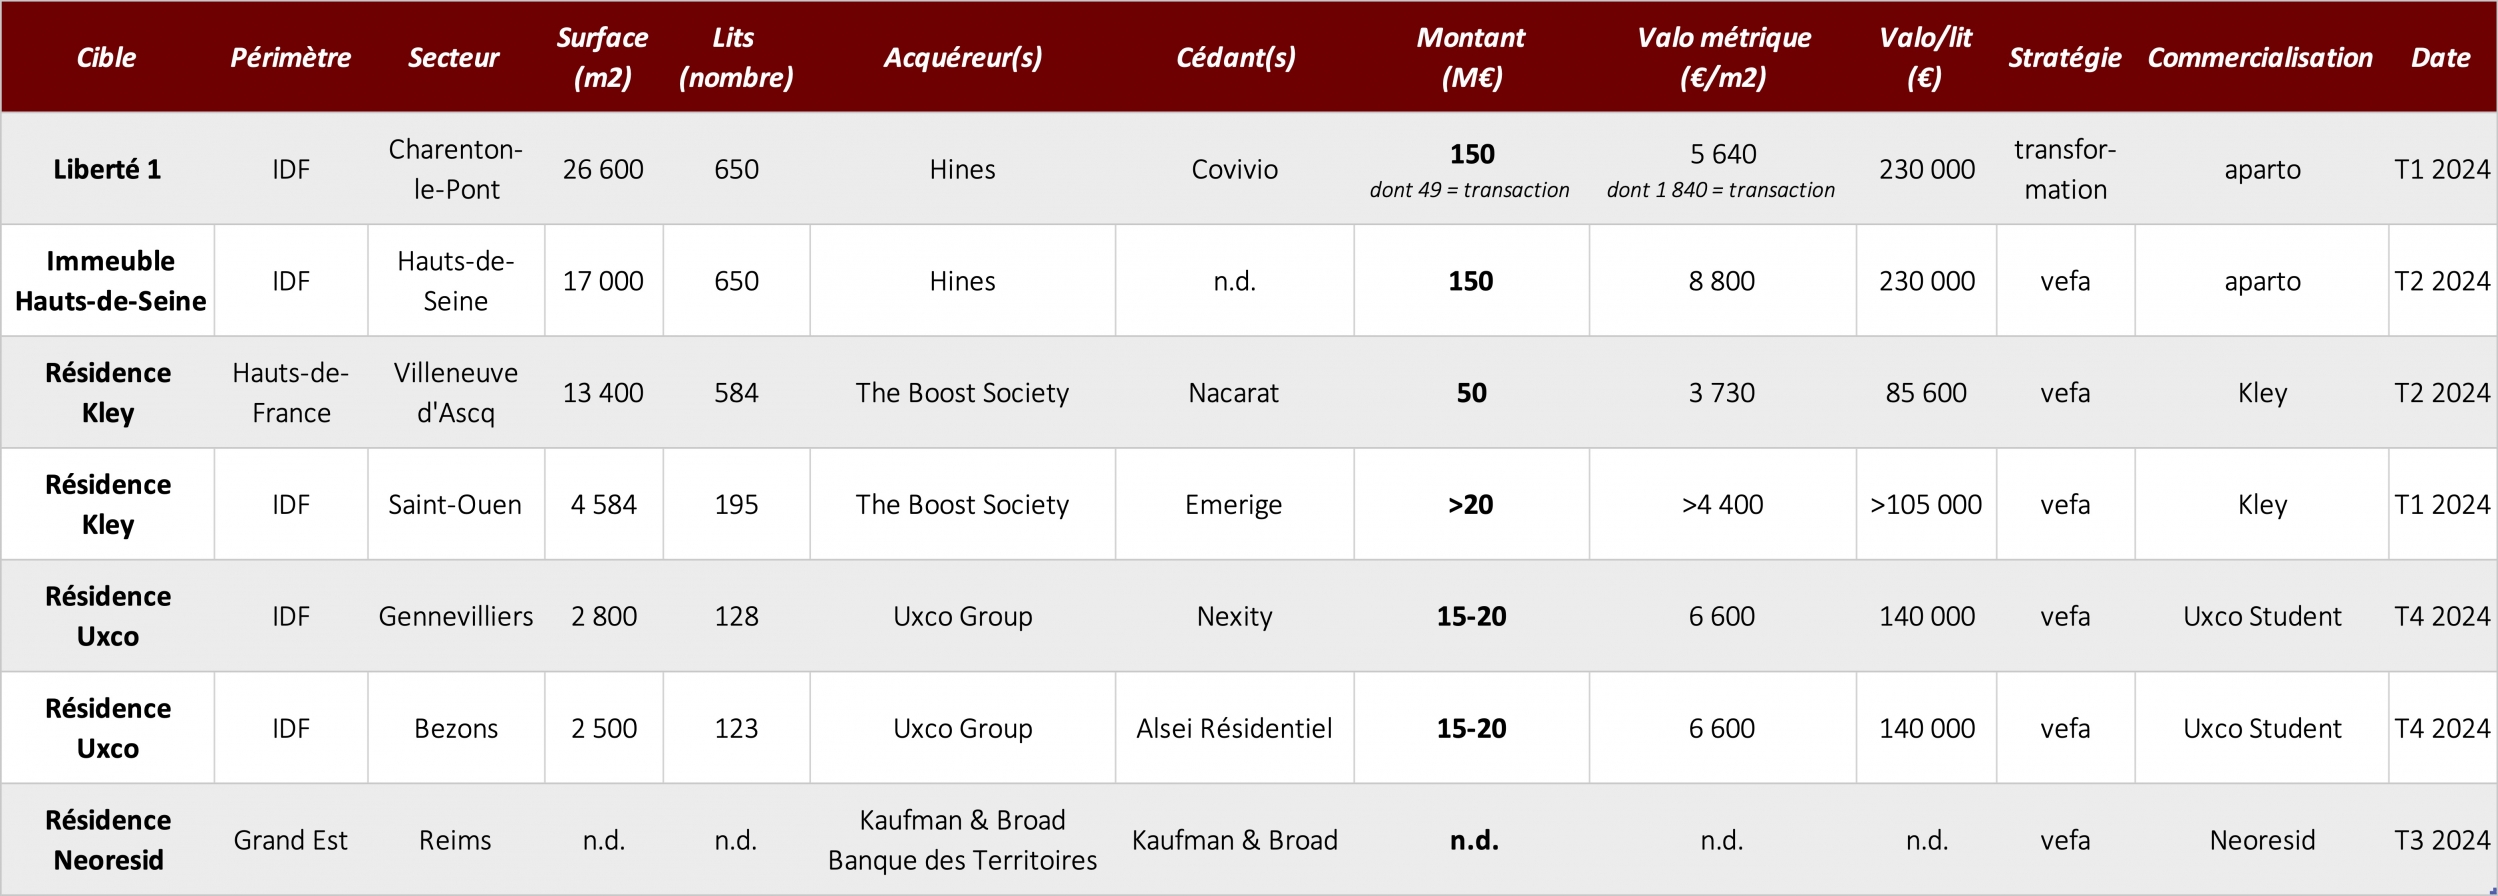The image size is (2498, 896).
Task: Click the Gennevilliers secteur cell
Action: coord(456,617)
